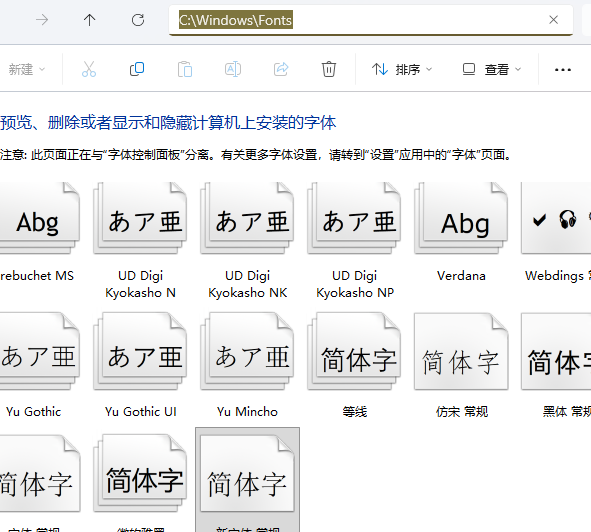Navigate up one folder level
The image size is (591, 532).
point(89,20)
